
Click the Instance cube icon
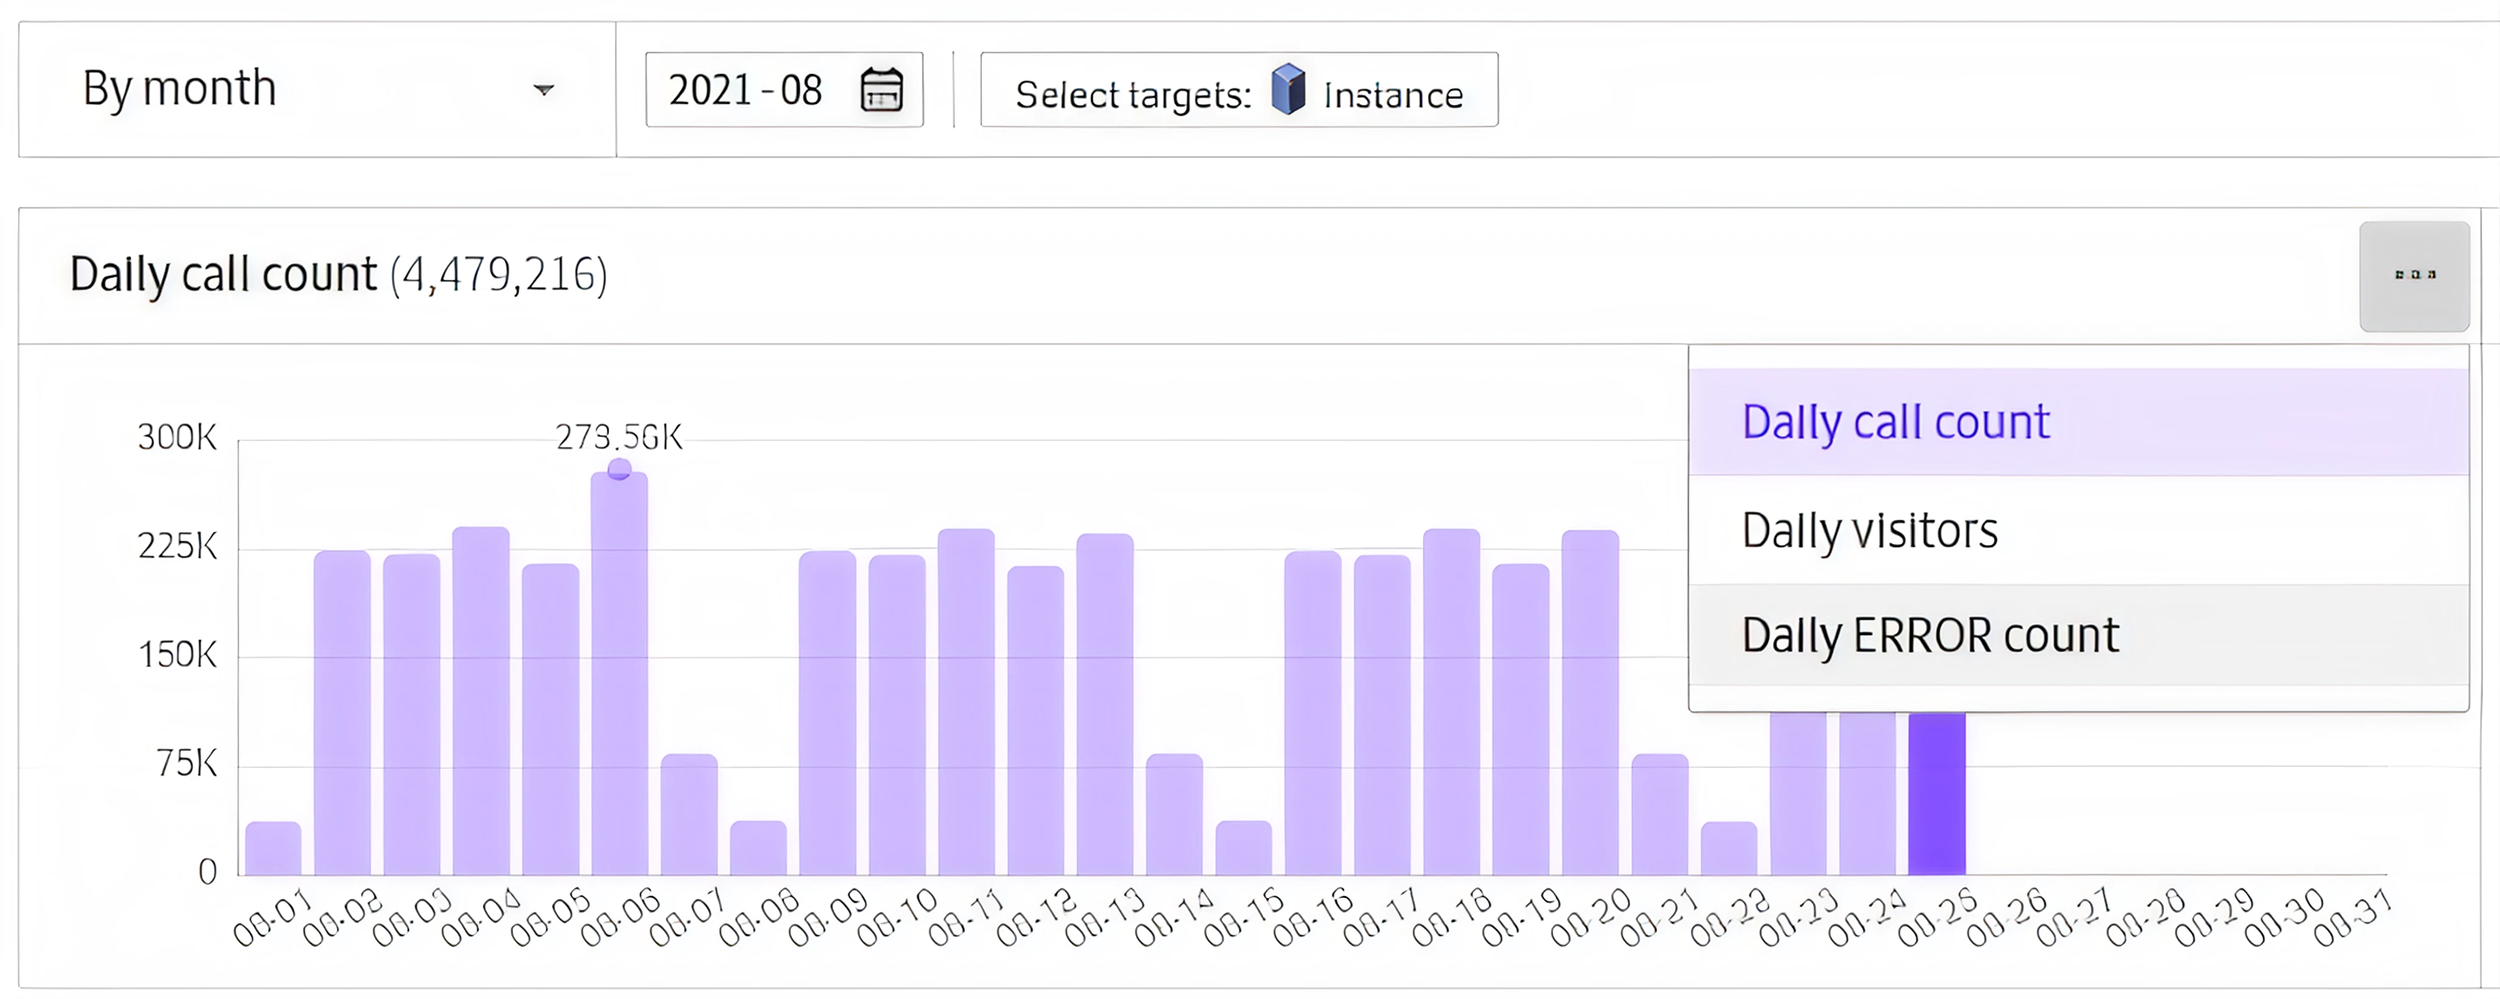point(1288,89)
